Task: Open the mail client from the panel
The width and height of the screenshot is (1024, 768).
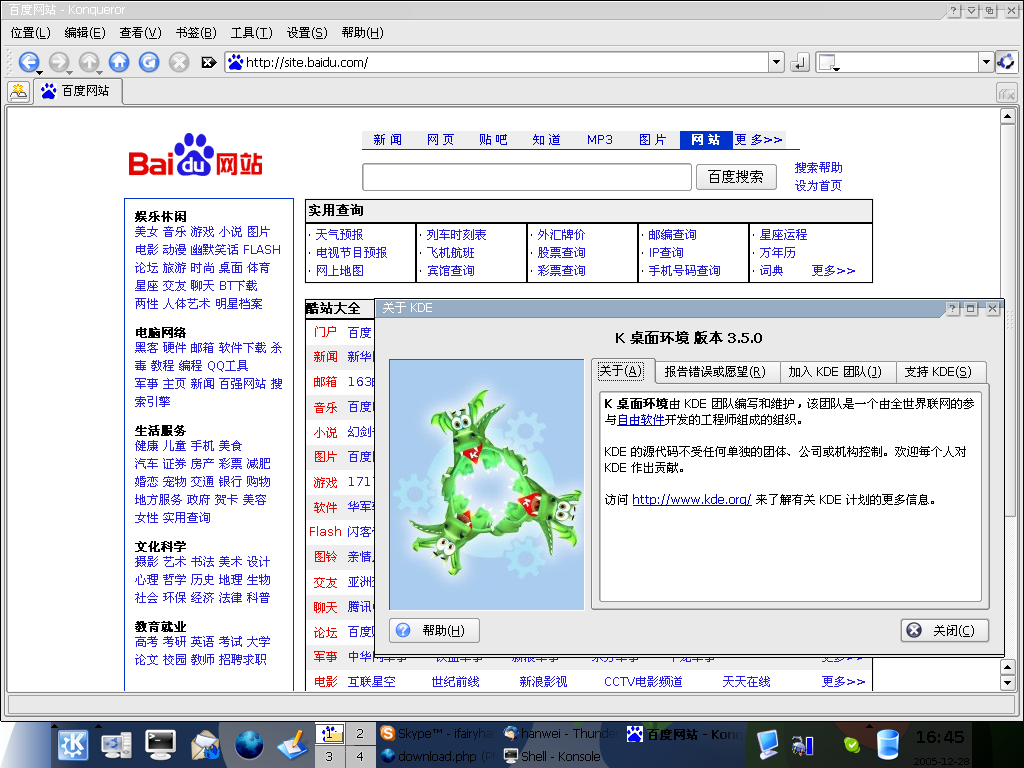Action: coord(205,744)
